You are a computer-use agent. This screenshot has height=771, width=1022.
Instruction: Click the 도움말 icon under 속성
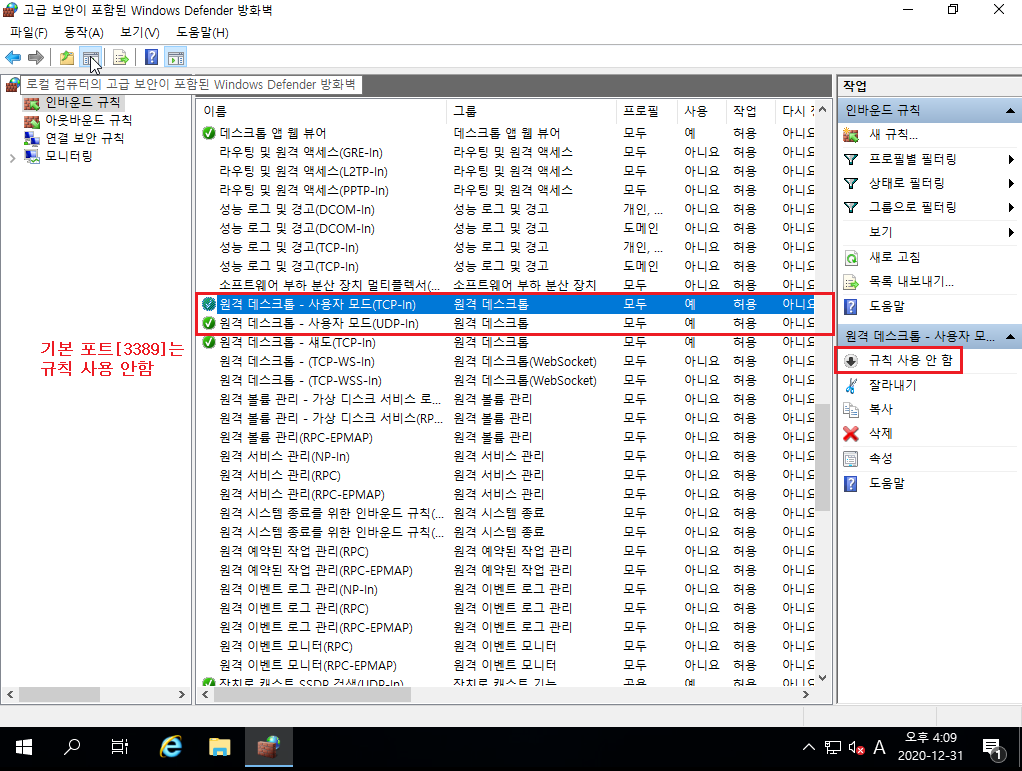(x=851, y=484)
